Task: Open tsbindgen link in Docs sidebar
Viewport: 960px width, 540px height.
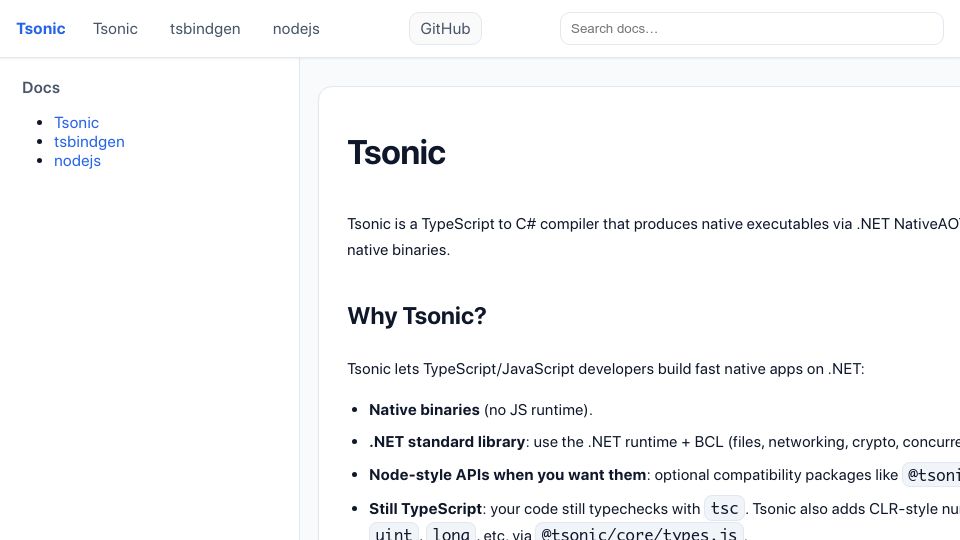Action: (x=89, y=141)
